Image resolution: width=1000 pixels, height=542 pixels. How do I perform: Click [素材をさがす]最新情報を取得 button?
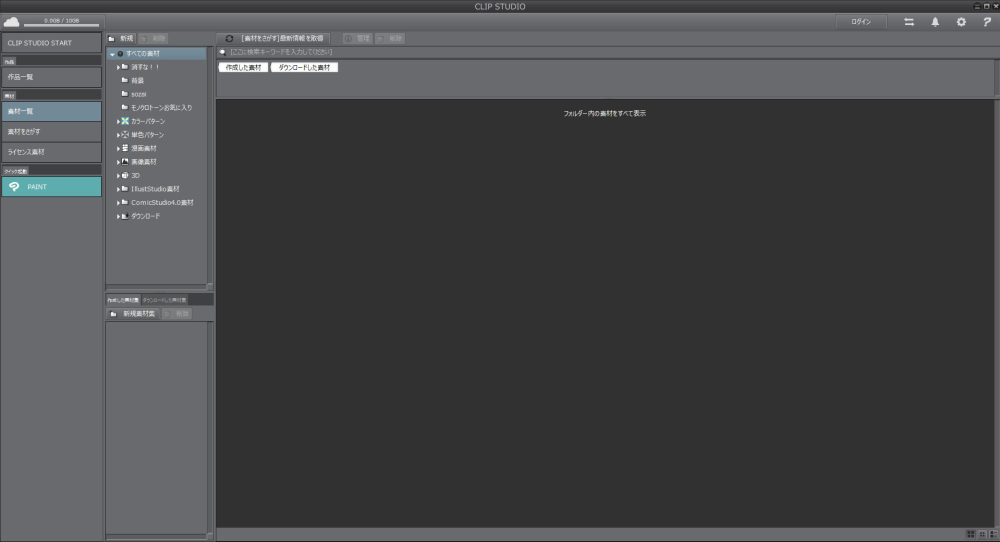(274, 38)
